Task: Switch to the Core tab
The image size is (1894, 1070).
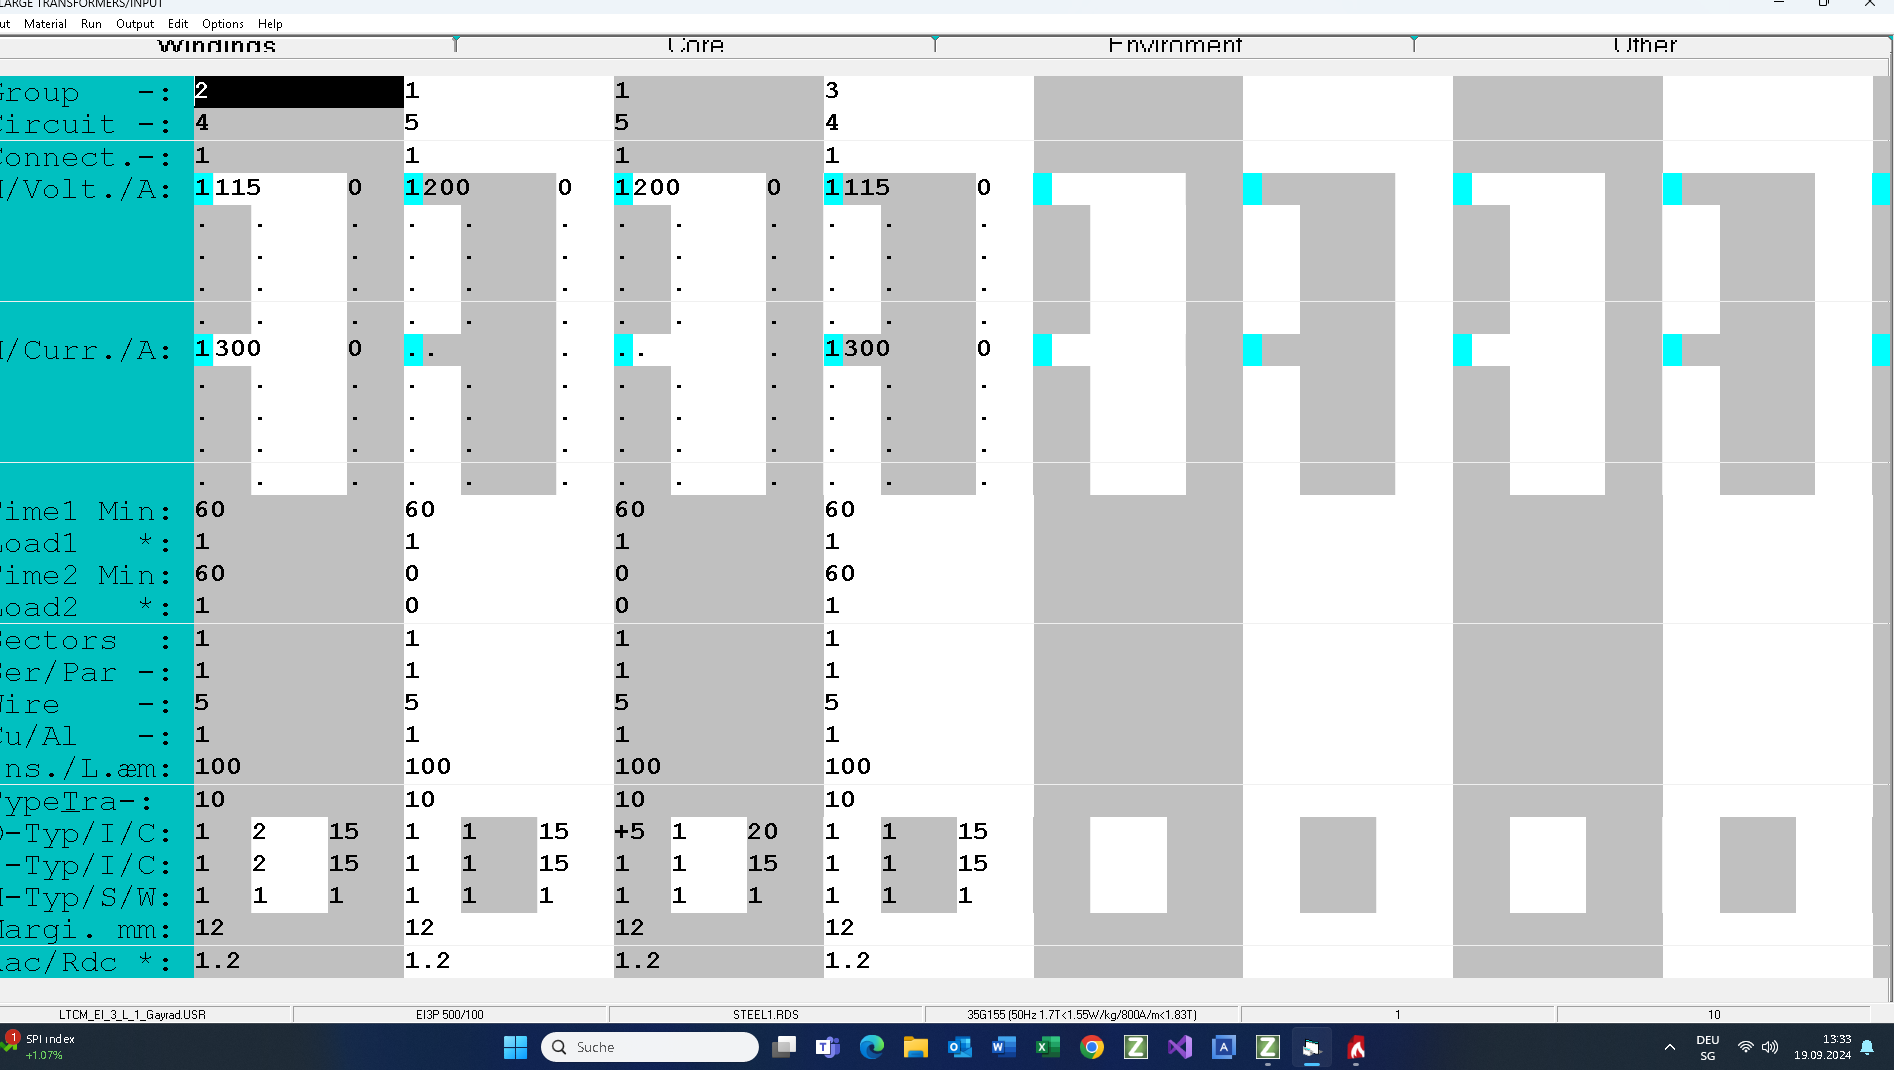Action: (696, 45)
